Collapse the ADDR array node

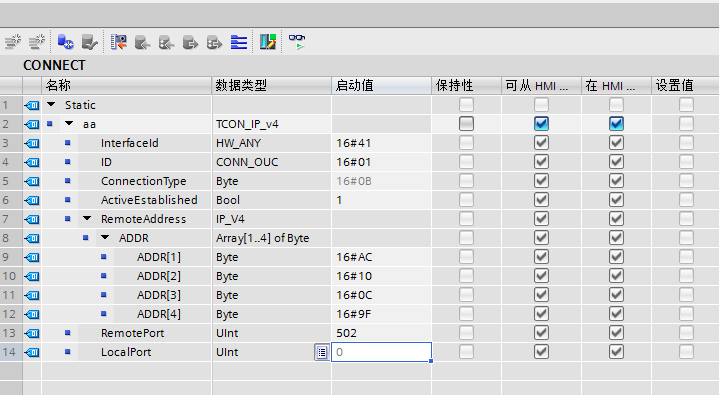105,237
